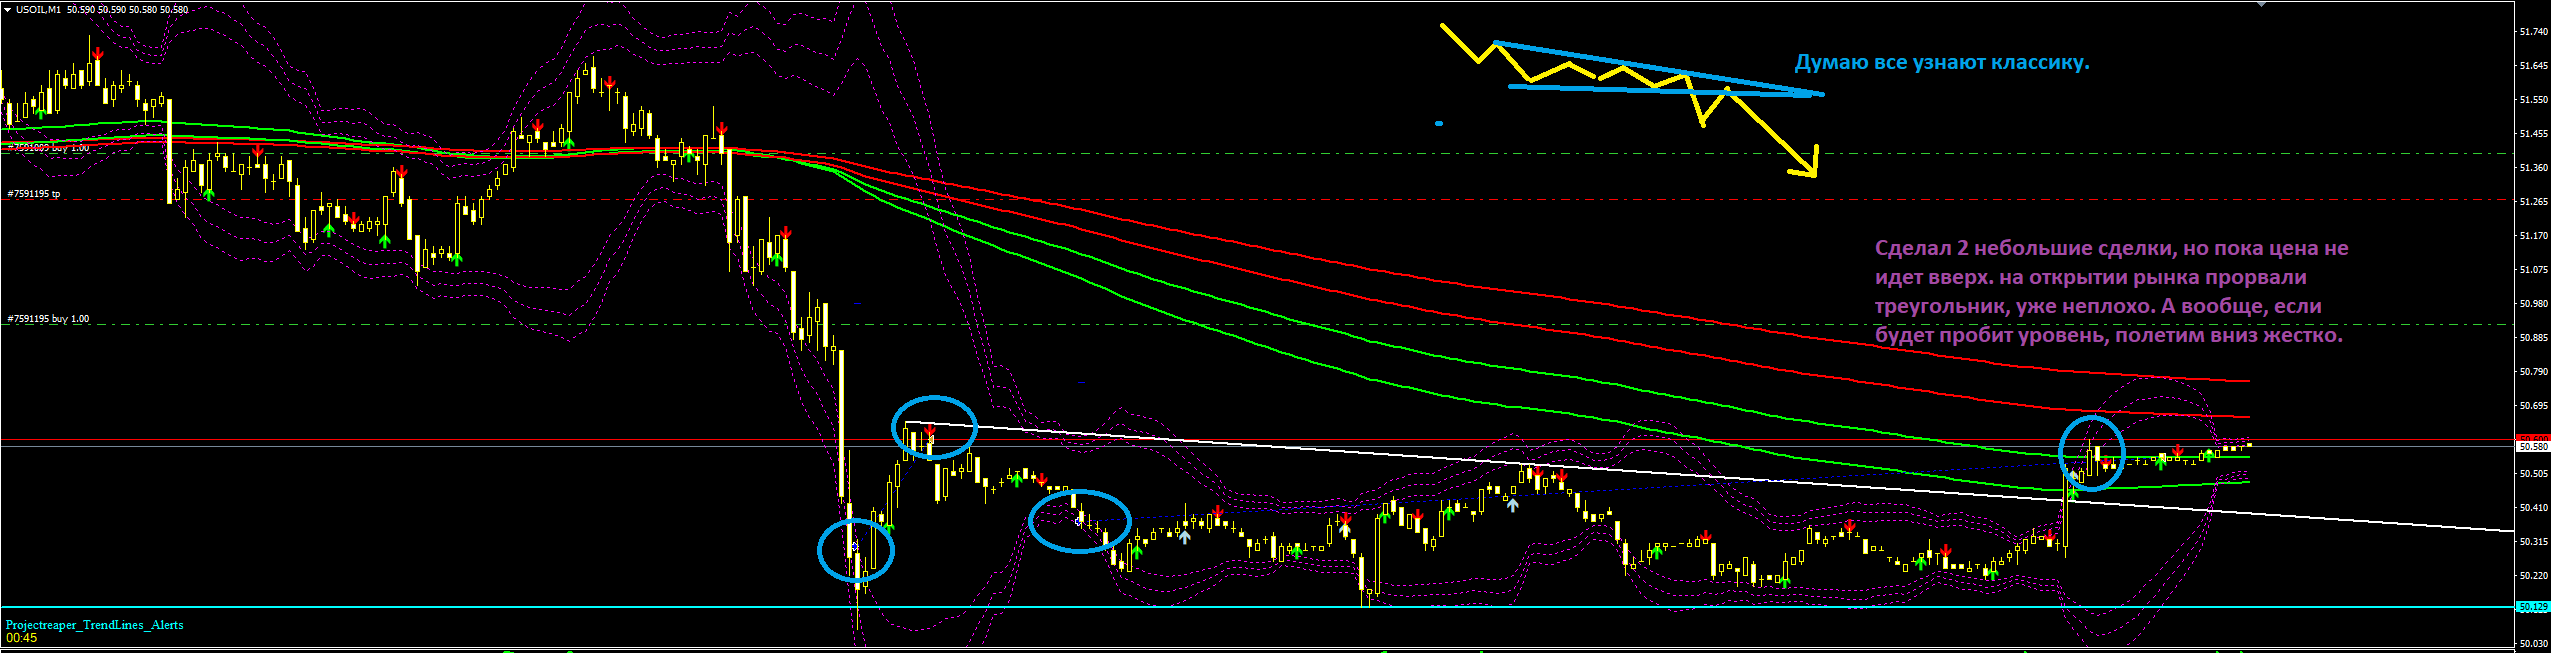Click the 51.455 price scale label
The image size is (2551, 653).
click(x=2533, y=134)
